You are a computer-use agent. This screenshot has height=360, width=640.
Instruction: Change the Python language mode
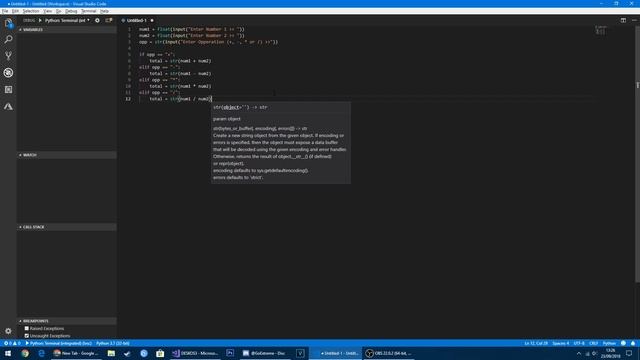click(x=609, y=344)
